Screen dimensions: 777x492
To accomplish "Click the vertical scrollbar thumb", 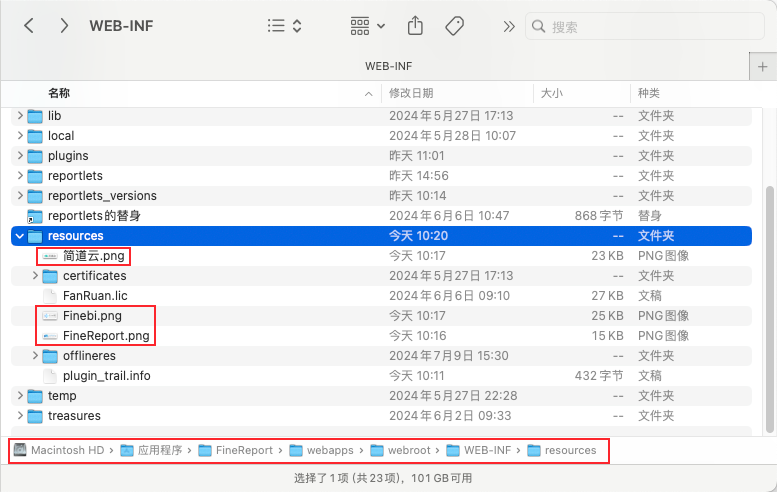I will point(771,308).
